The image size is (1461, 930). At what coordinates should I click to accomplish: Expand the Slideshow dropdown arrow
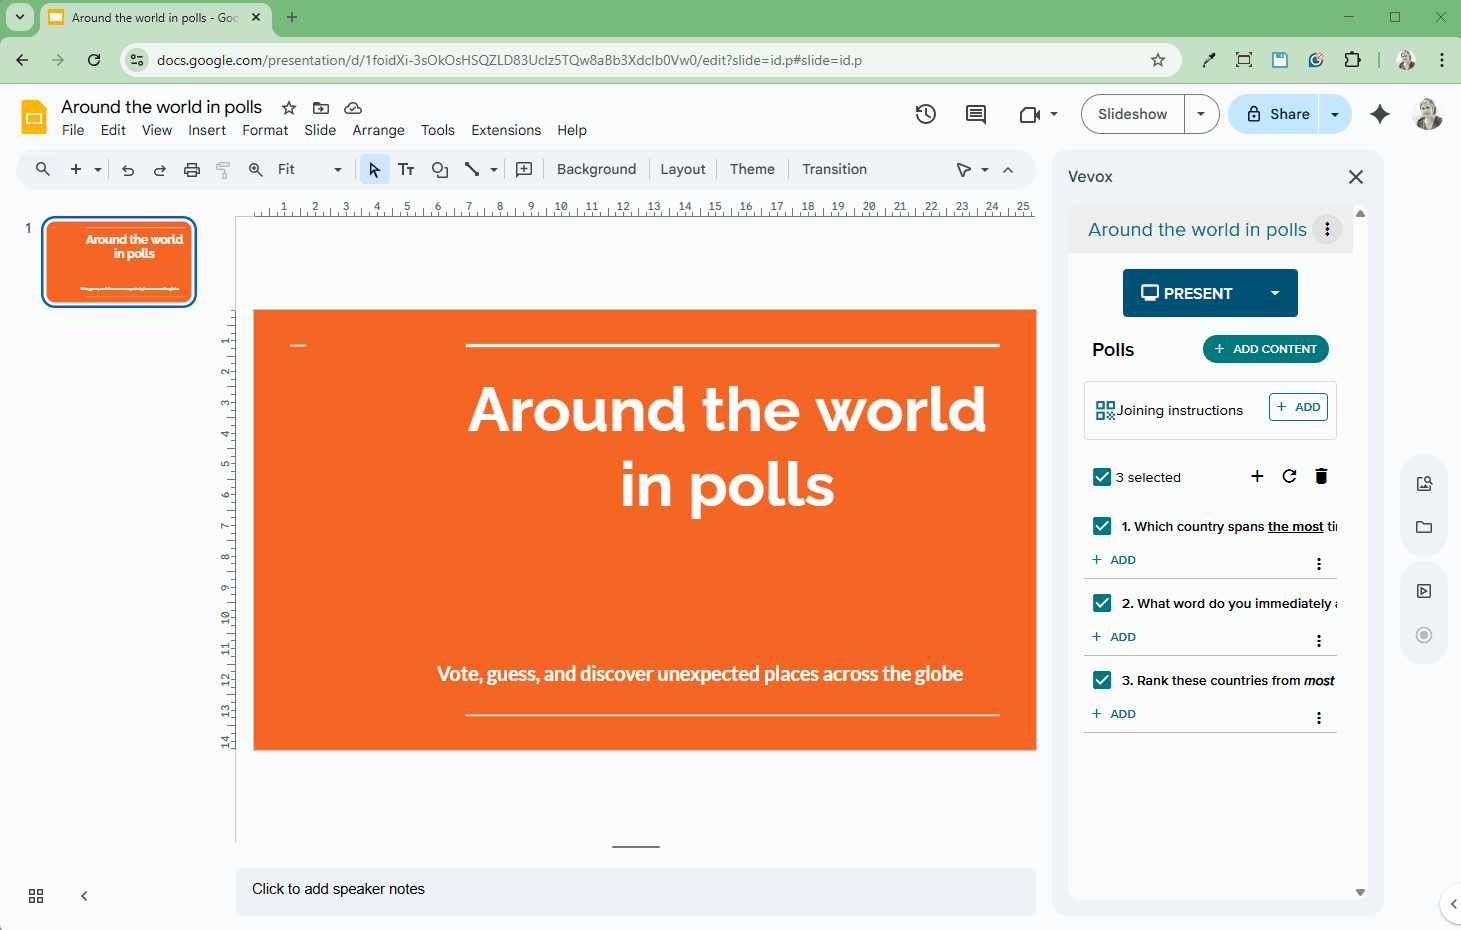(1201, 114)
